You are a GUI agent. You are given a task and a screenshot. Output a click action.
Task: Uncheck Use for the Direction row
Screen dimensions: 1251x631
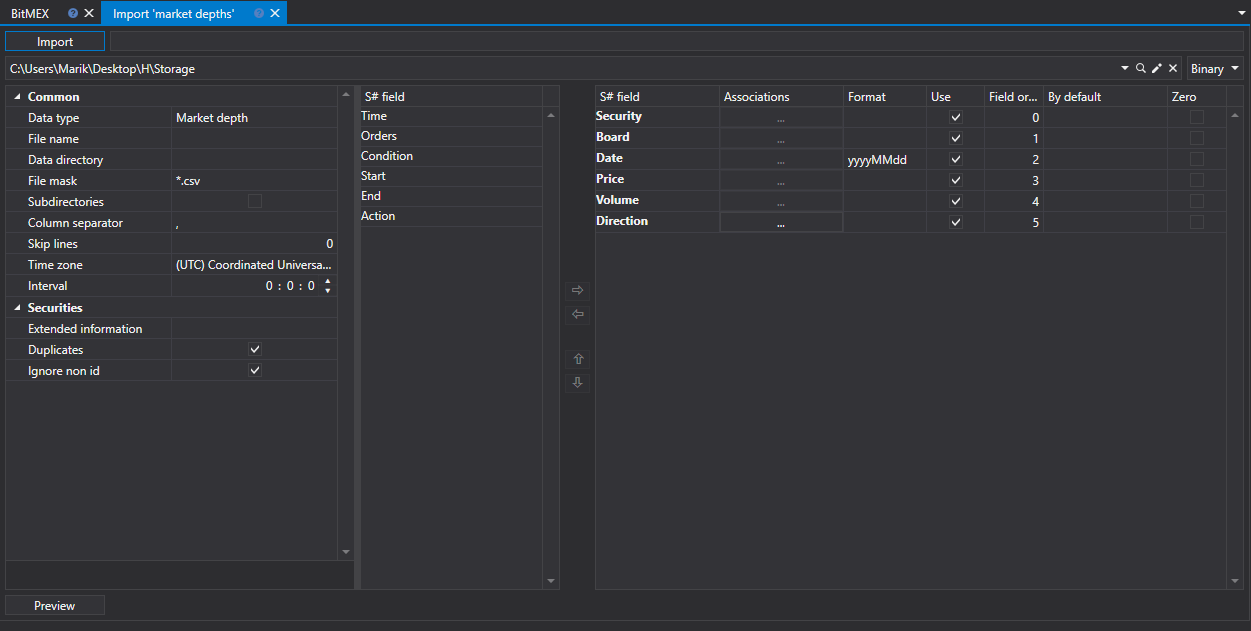956,223
